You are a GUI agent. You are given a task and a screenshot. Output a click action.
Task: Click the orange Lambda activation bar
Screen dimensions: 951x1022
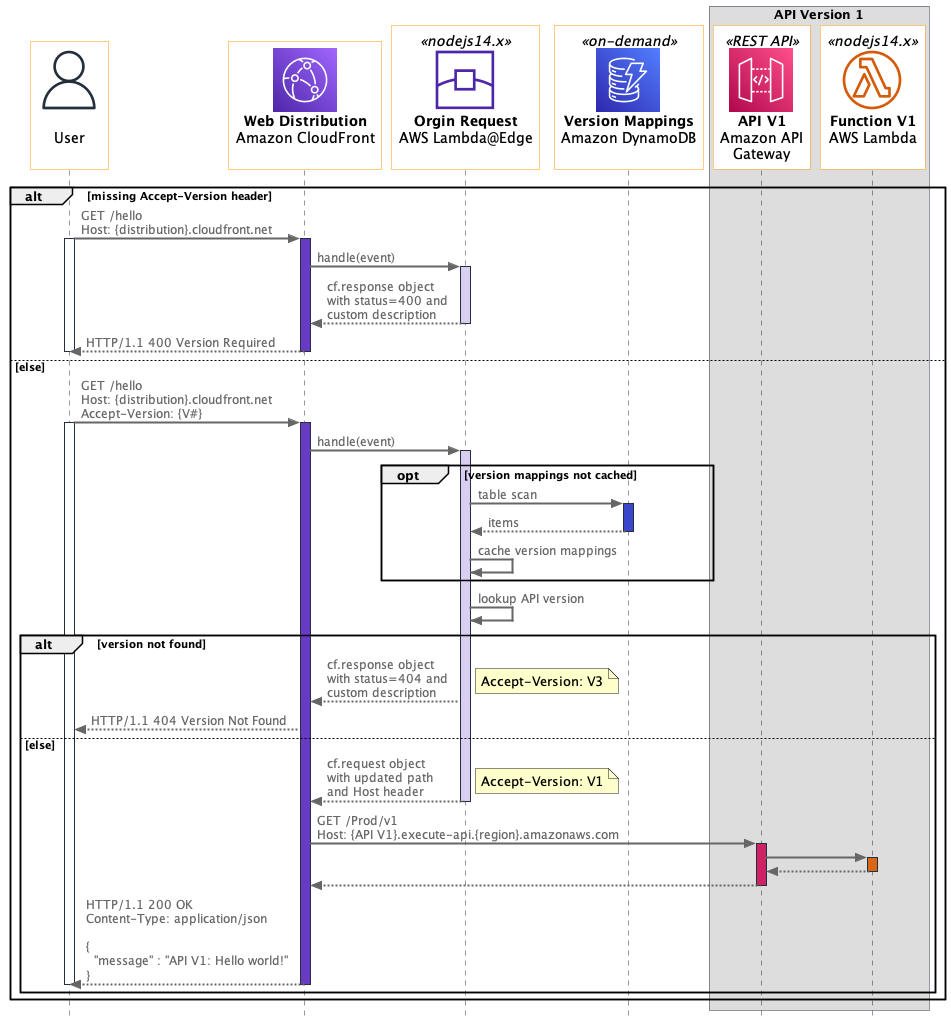872,863
